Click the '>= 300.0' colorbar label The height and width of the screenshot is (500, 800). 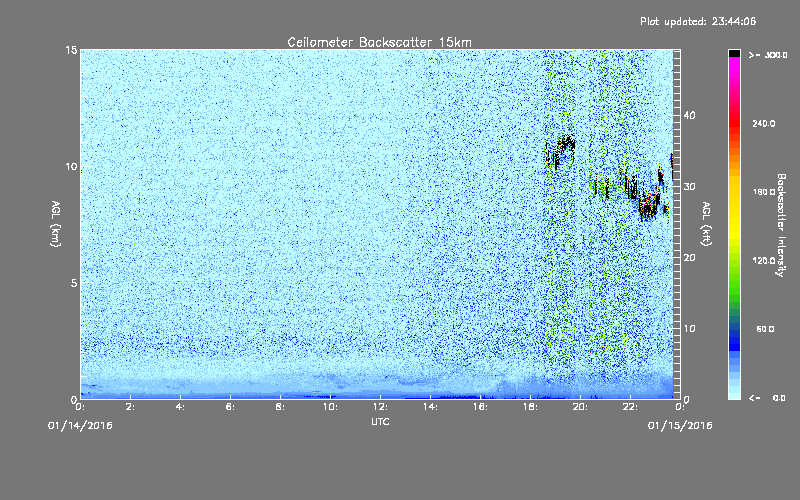coord(768,55)
